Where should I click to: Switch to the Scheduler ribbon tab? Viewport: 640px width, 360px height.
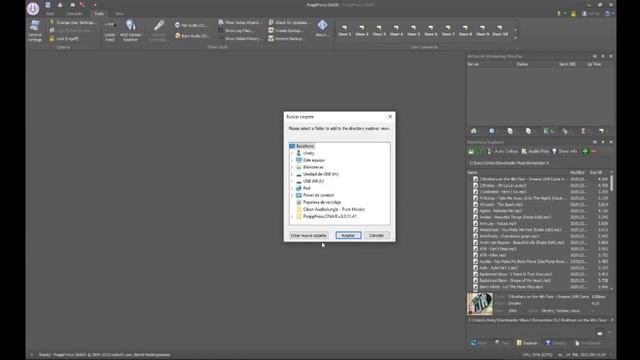[x=74, y=13]
